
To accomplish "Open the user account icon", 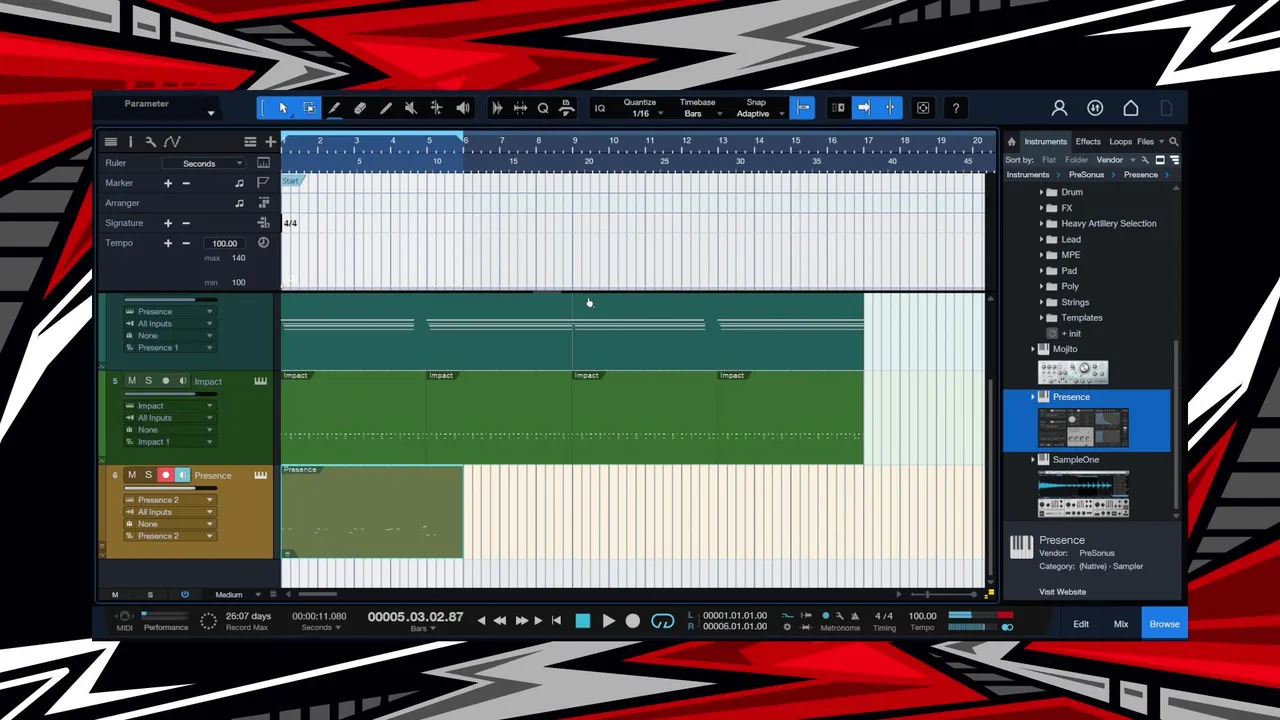I will pyautogui.click(x=1059, y=108).
